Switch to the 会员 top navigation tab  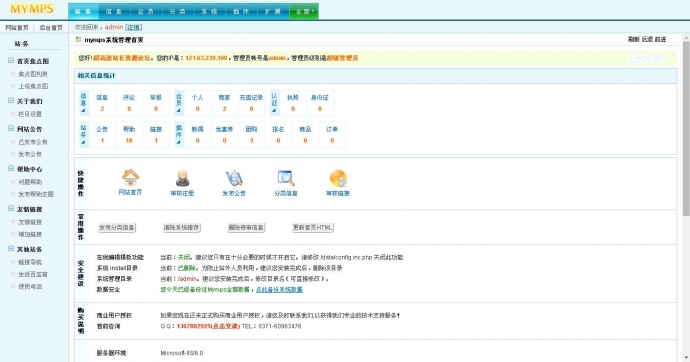146,11
